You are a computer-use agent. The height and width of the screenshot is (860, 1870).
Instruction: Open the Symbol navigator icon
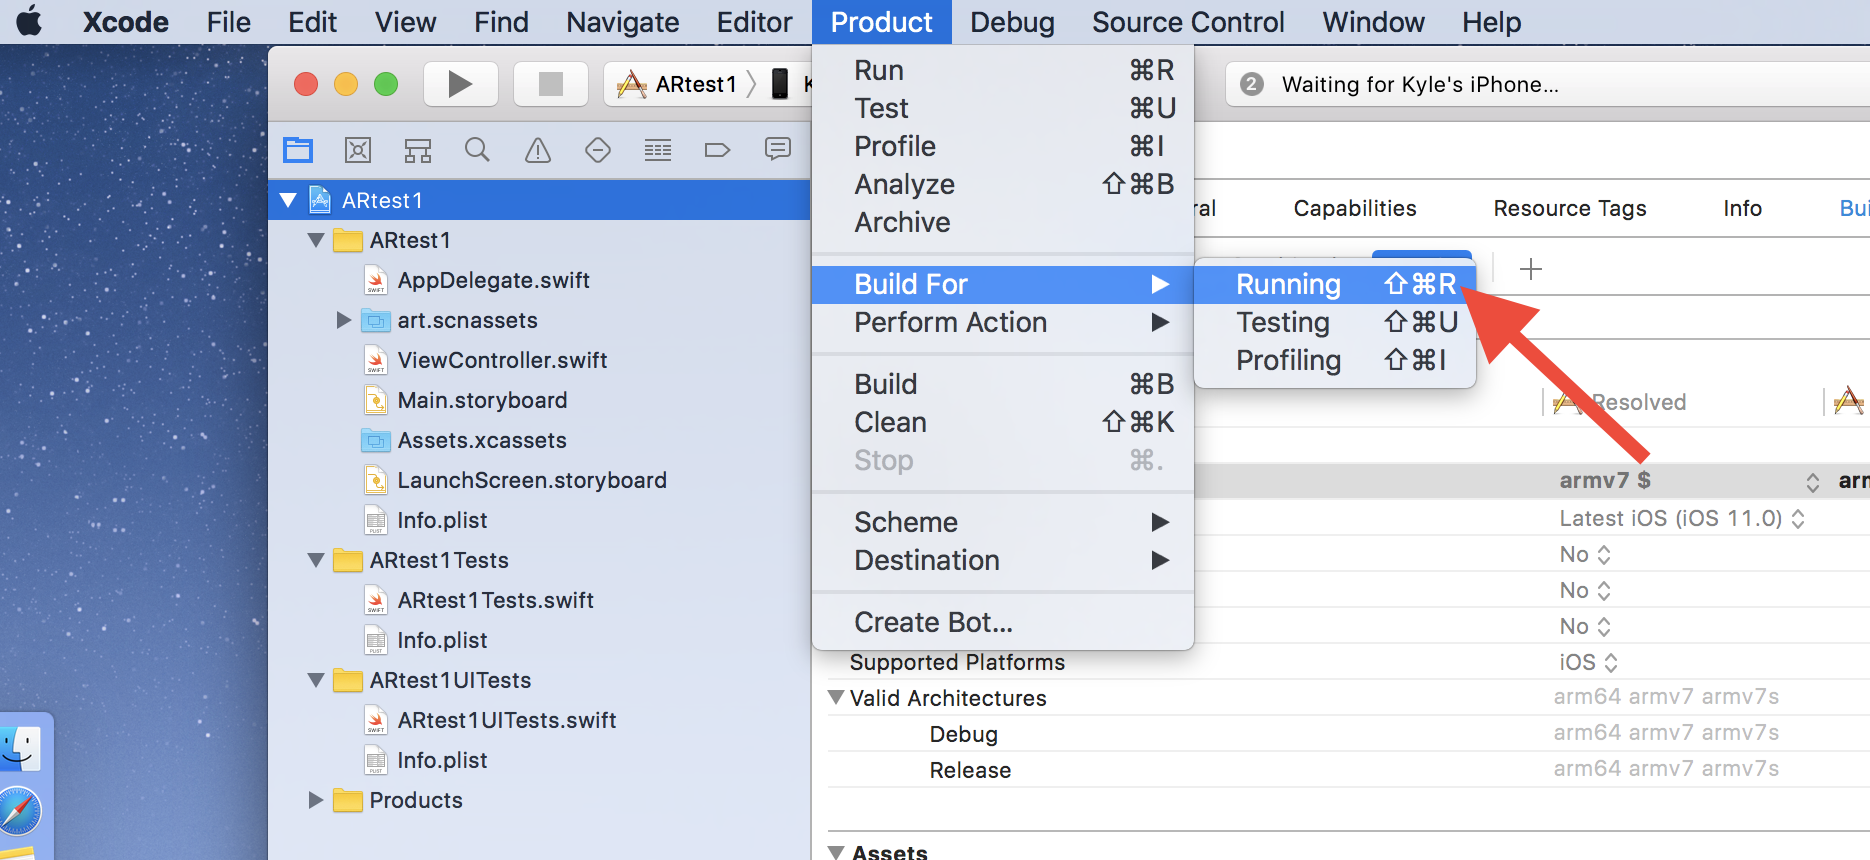pyautogui.click(x=418, y=150)
